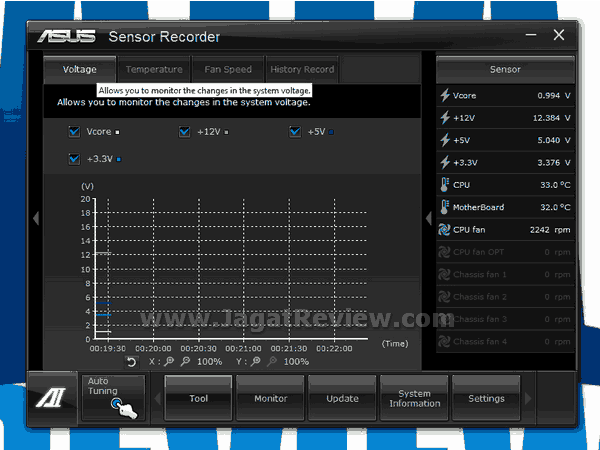The image size is (600, 450).
Task: Minimize the Sensor Recorder window
Action: coord(530,35)
